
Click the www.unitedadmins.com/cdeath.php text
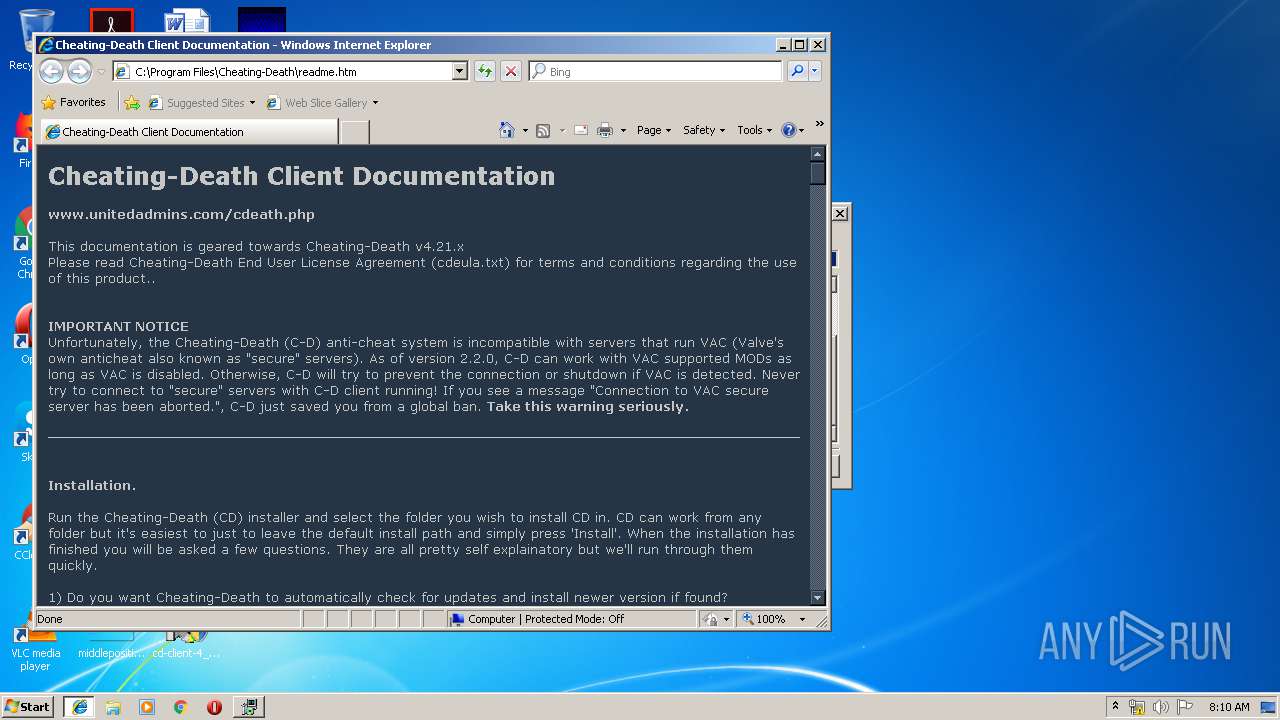pyautogui.click(x=181, y=214)
